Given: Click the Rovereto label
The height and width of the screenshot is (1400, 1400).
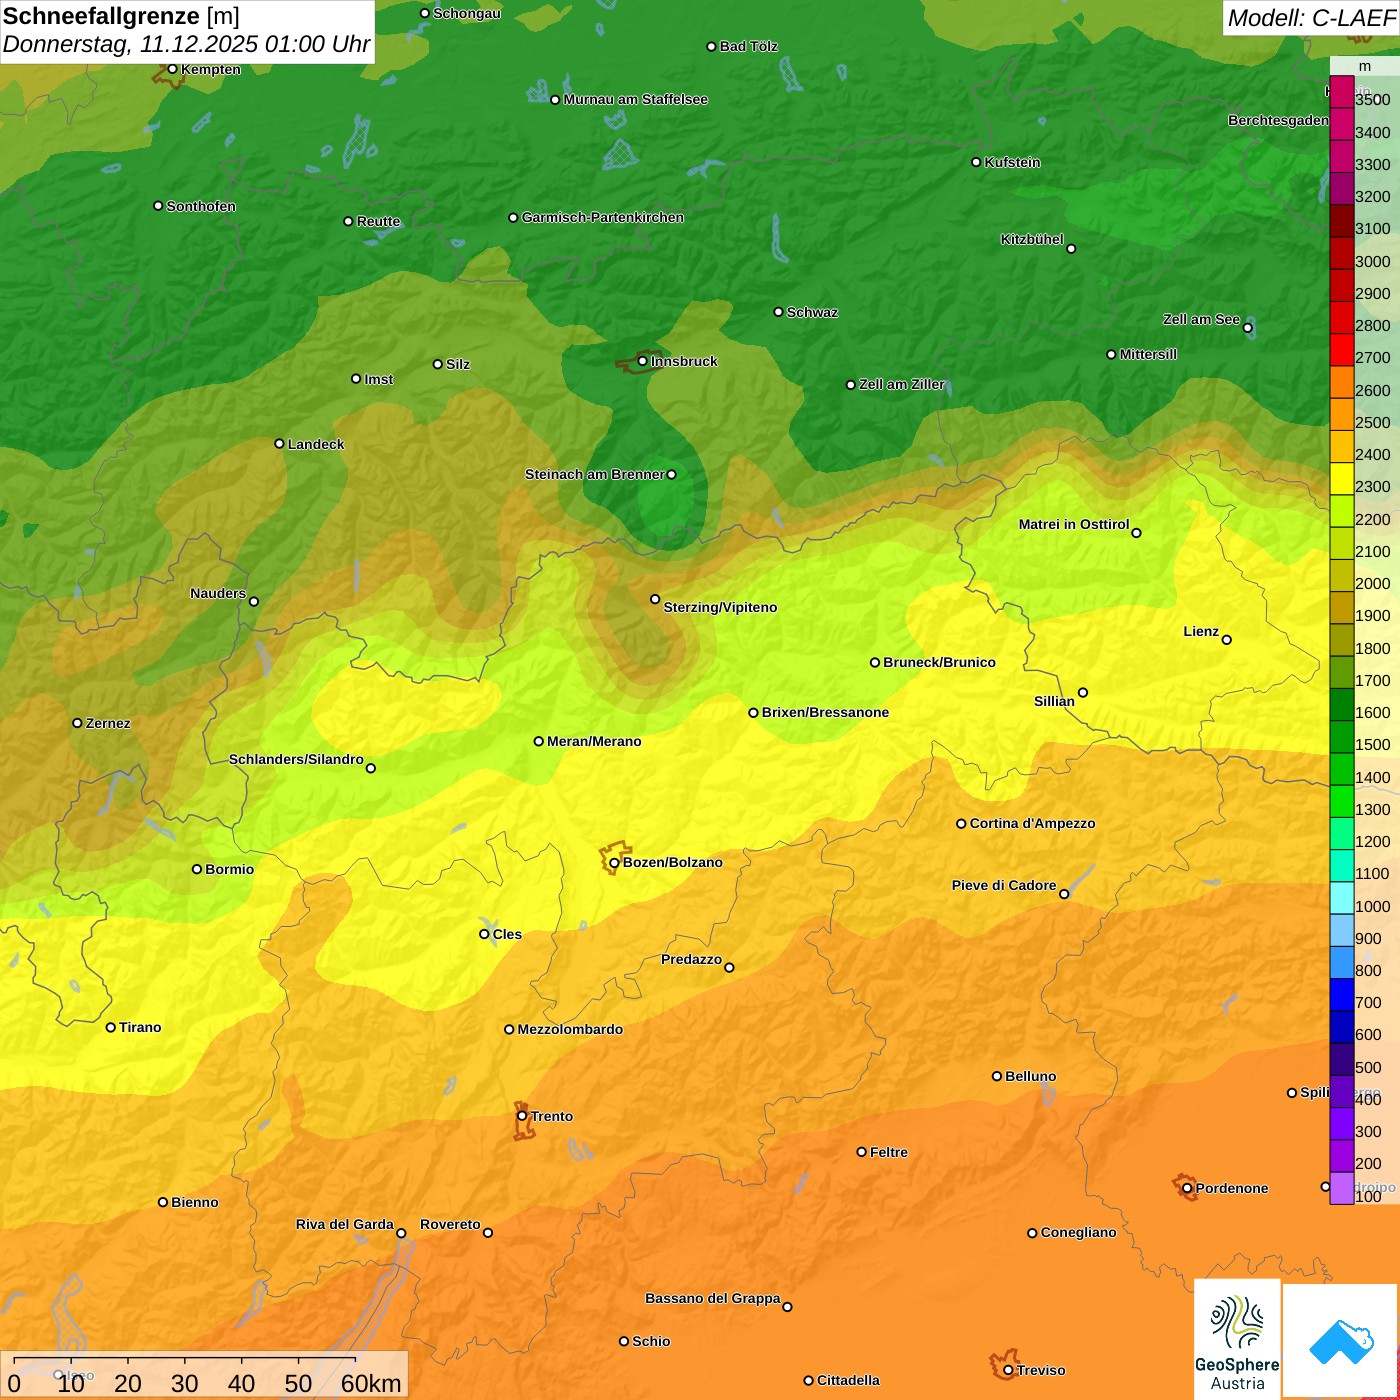Looking at the screenshot, I should point(450,1224).
